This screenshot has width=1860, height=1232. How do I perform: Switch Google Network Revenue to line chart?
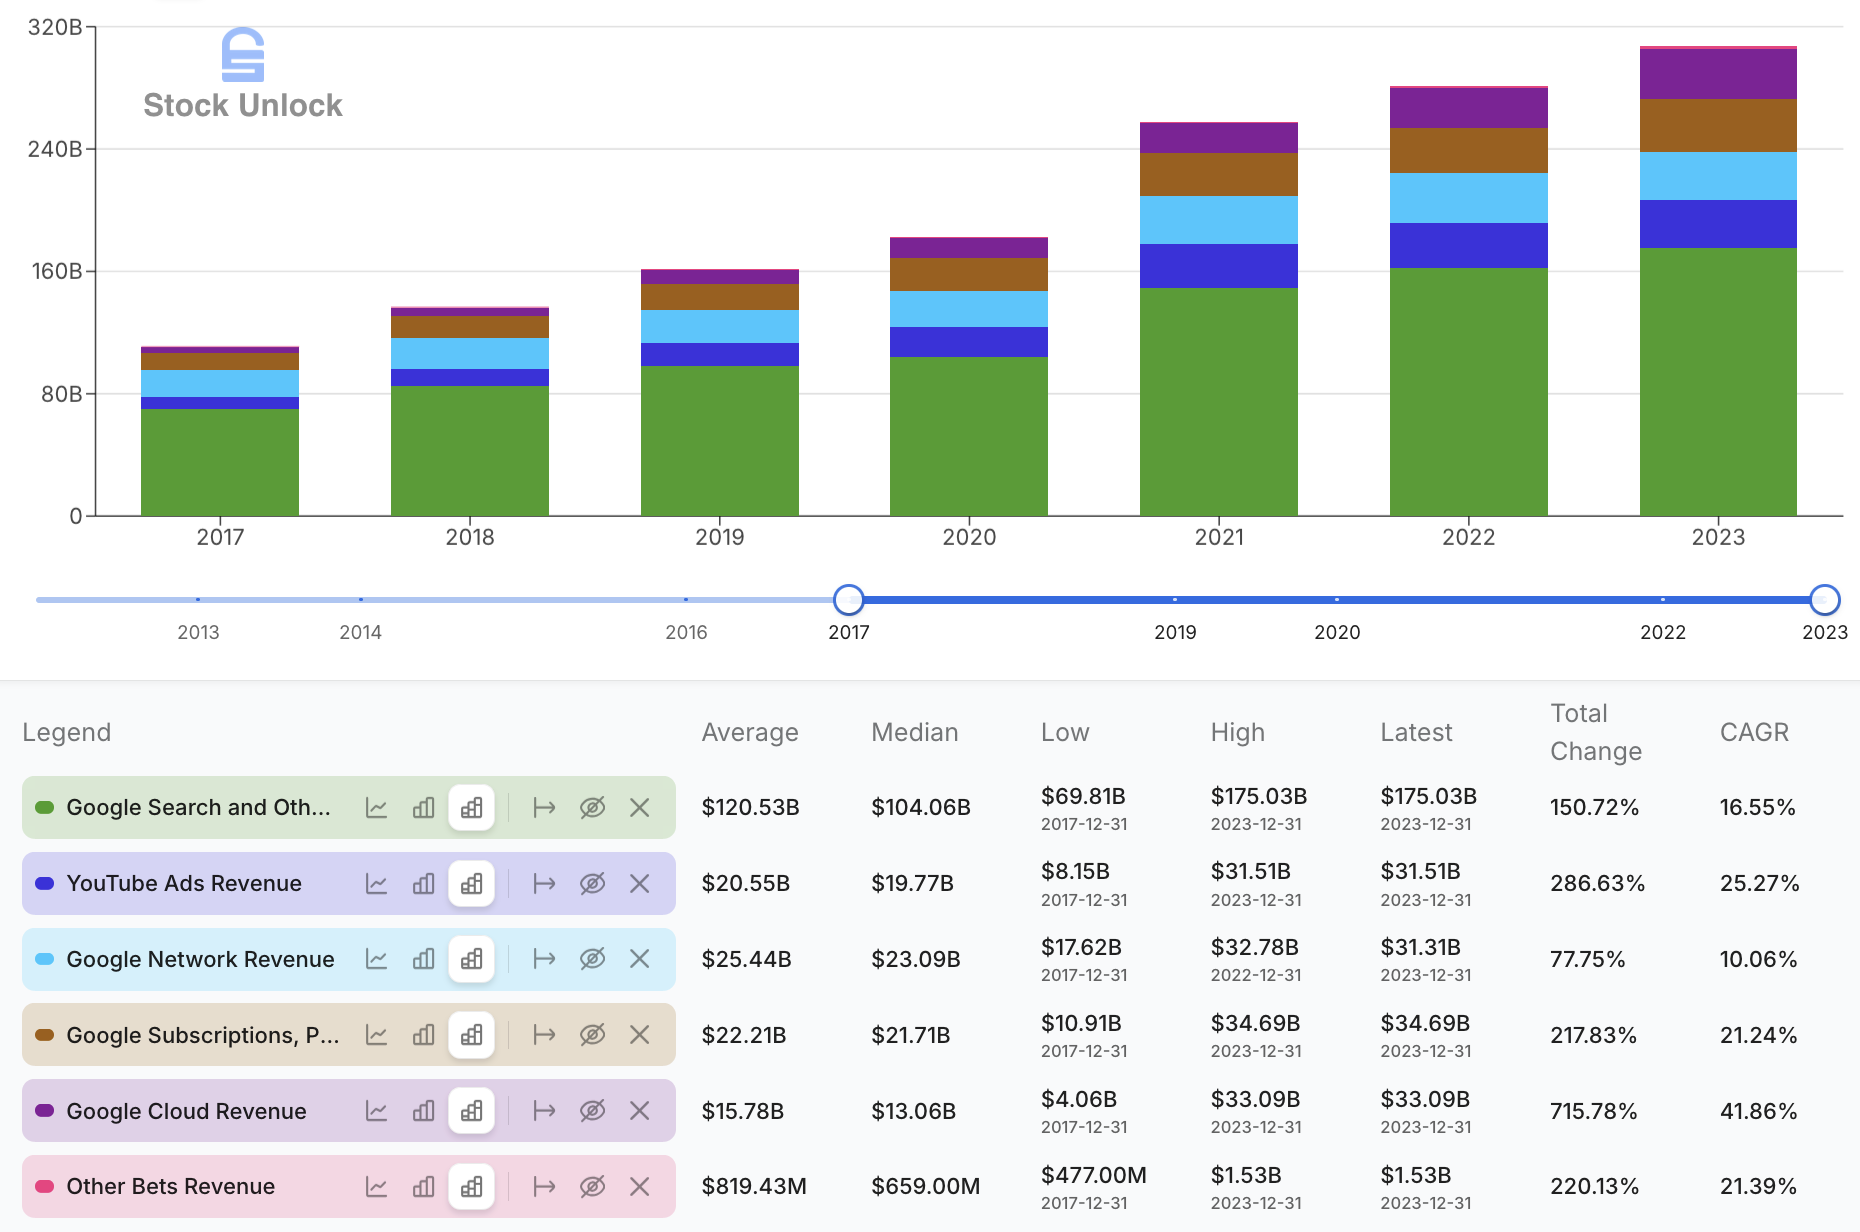378,959
